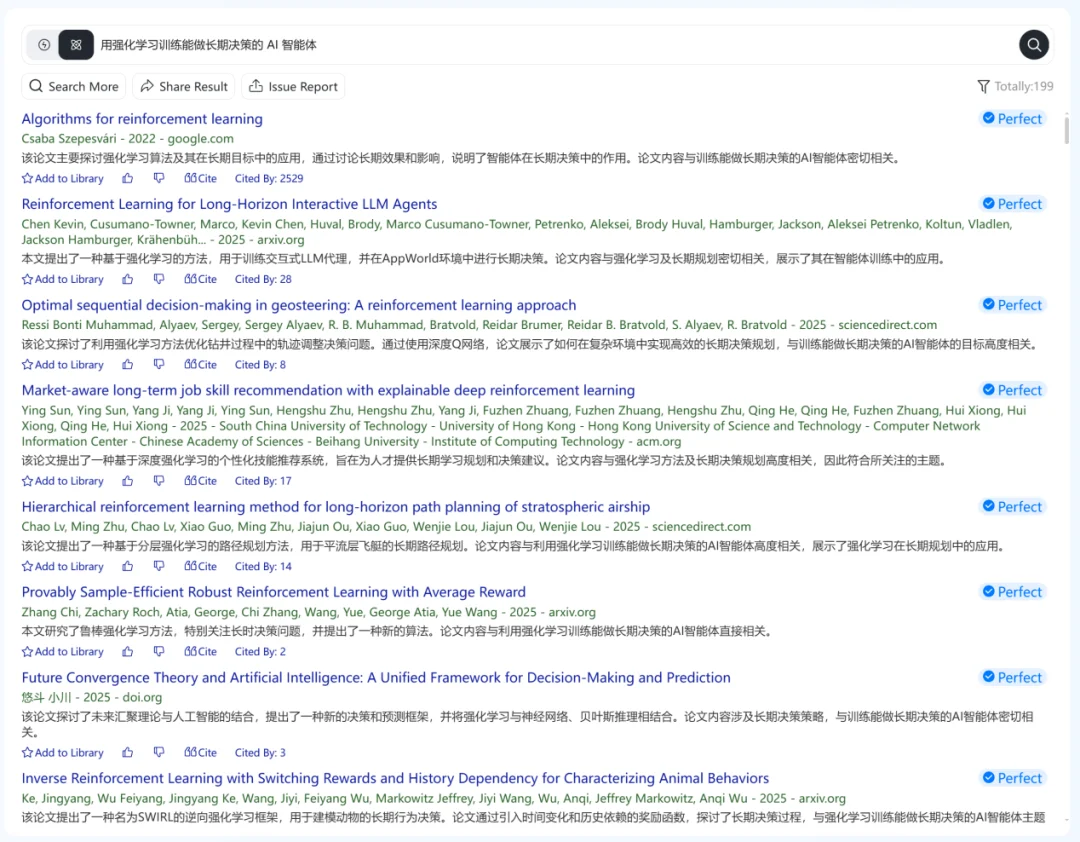Click into the search query text field

[550, 45]
